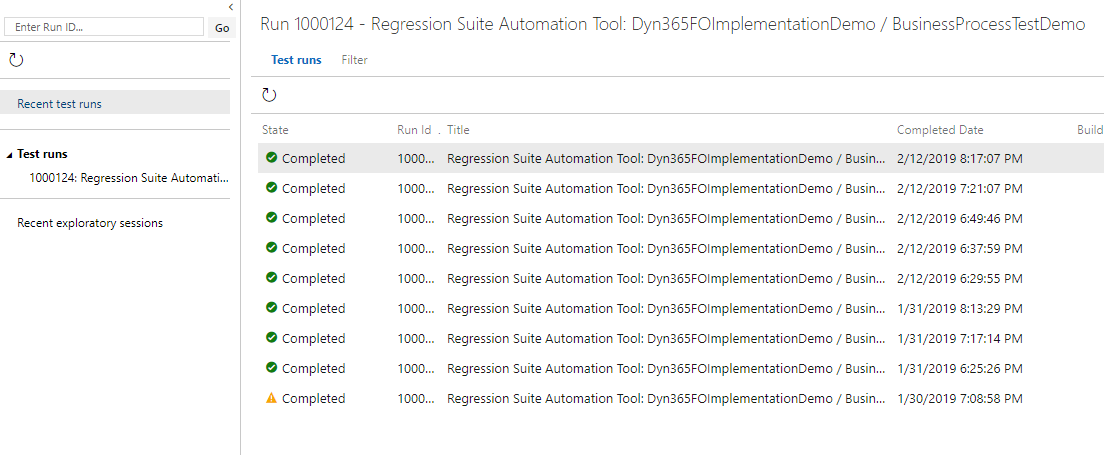Click orange warning icon on 1/30/2019 run

271,398
